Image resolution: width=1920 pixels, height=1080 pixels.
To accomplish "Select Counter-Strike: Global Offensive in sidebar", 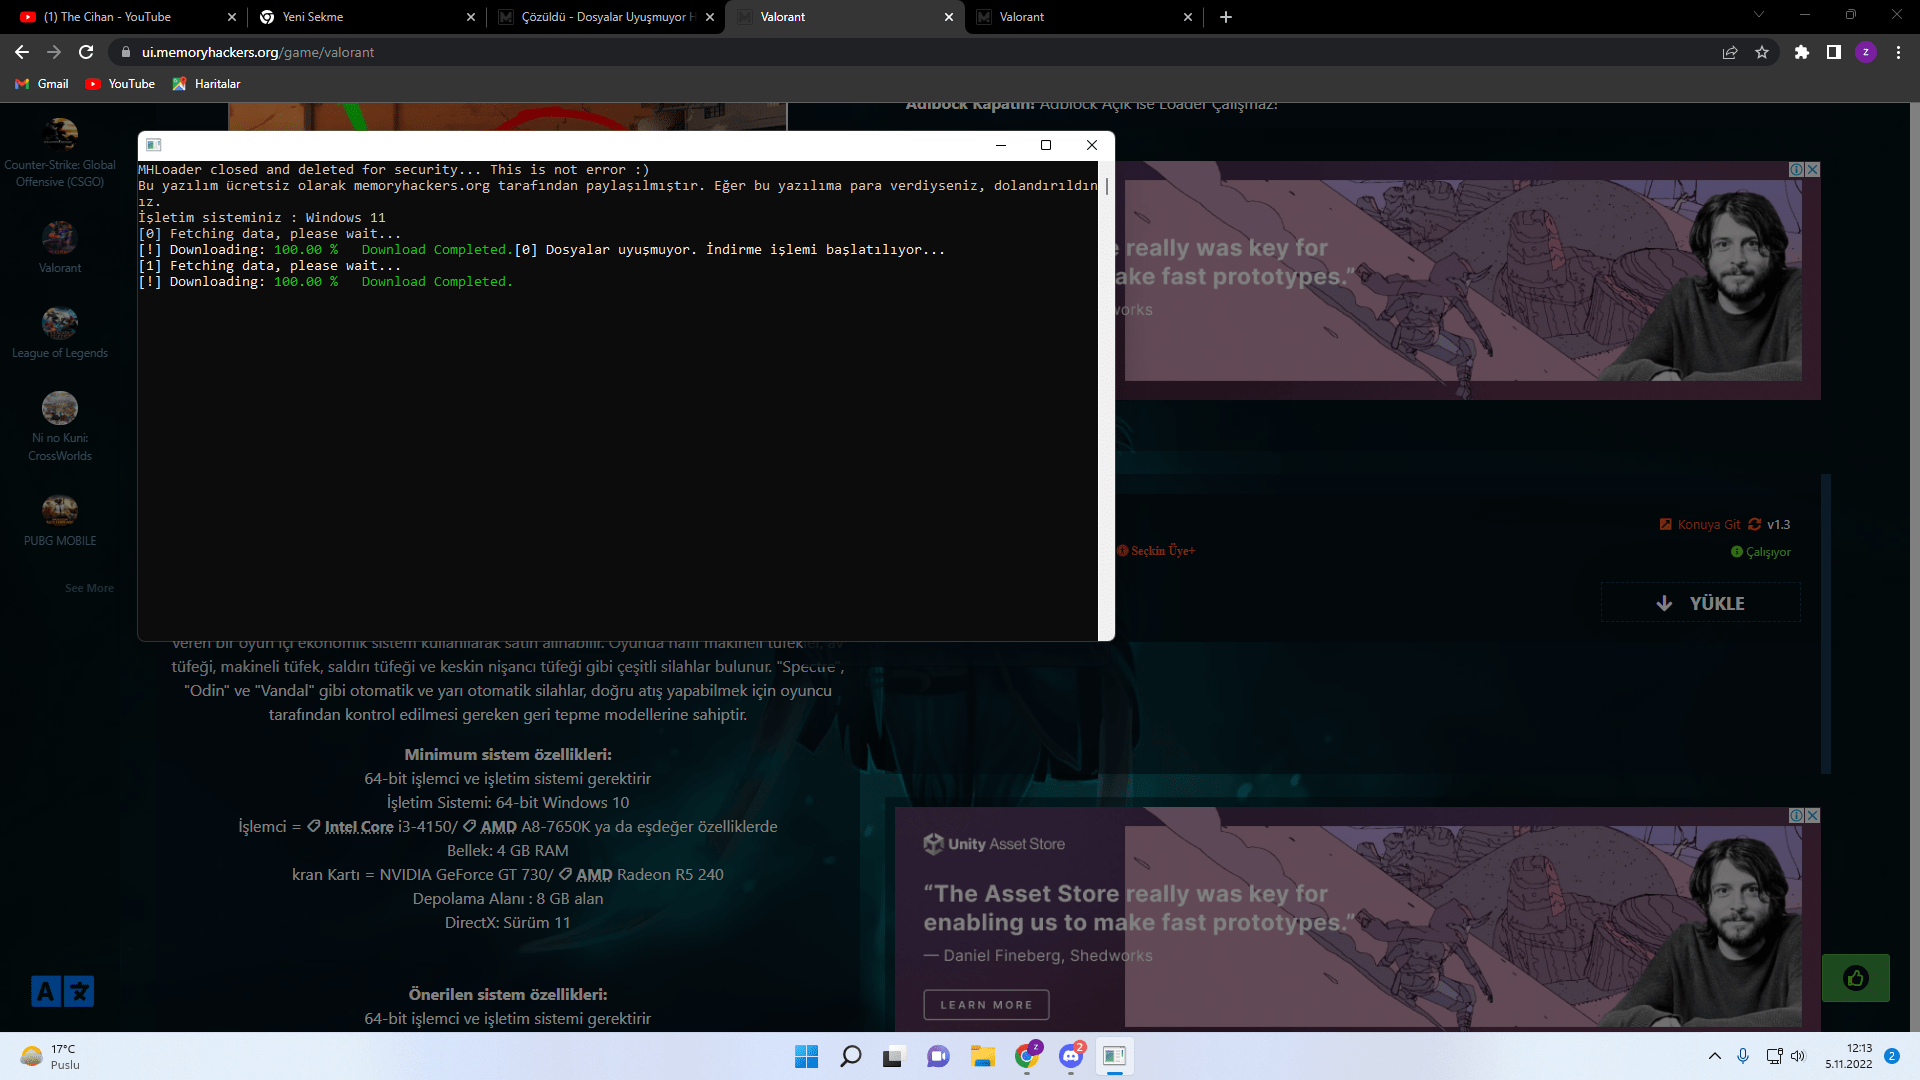I will (x=60, y=153).
